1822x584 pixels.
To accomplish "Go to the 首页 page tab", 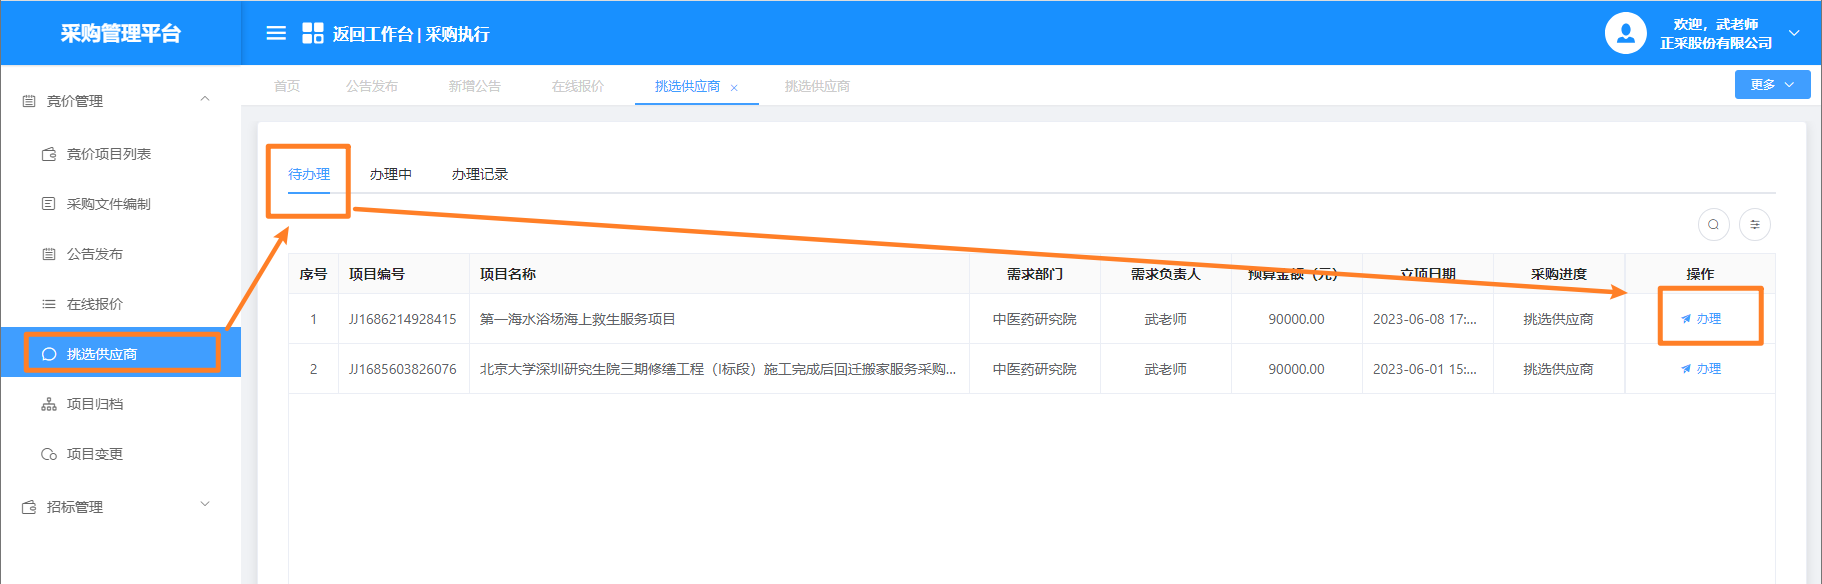I will pos(287,86).
